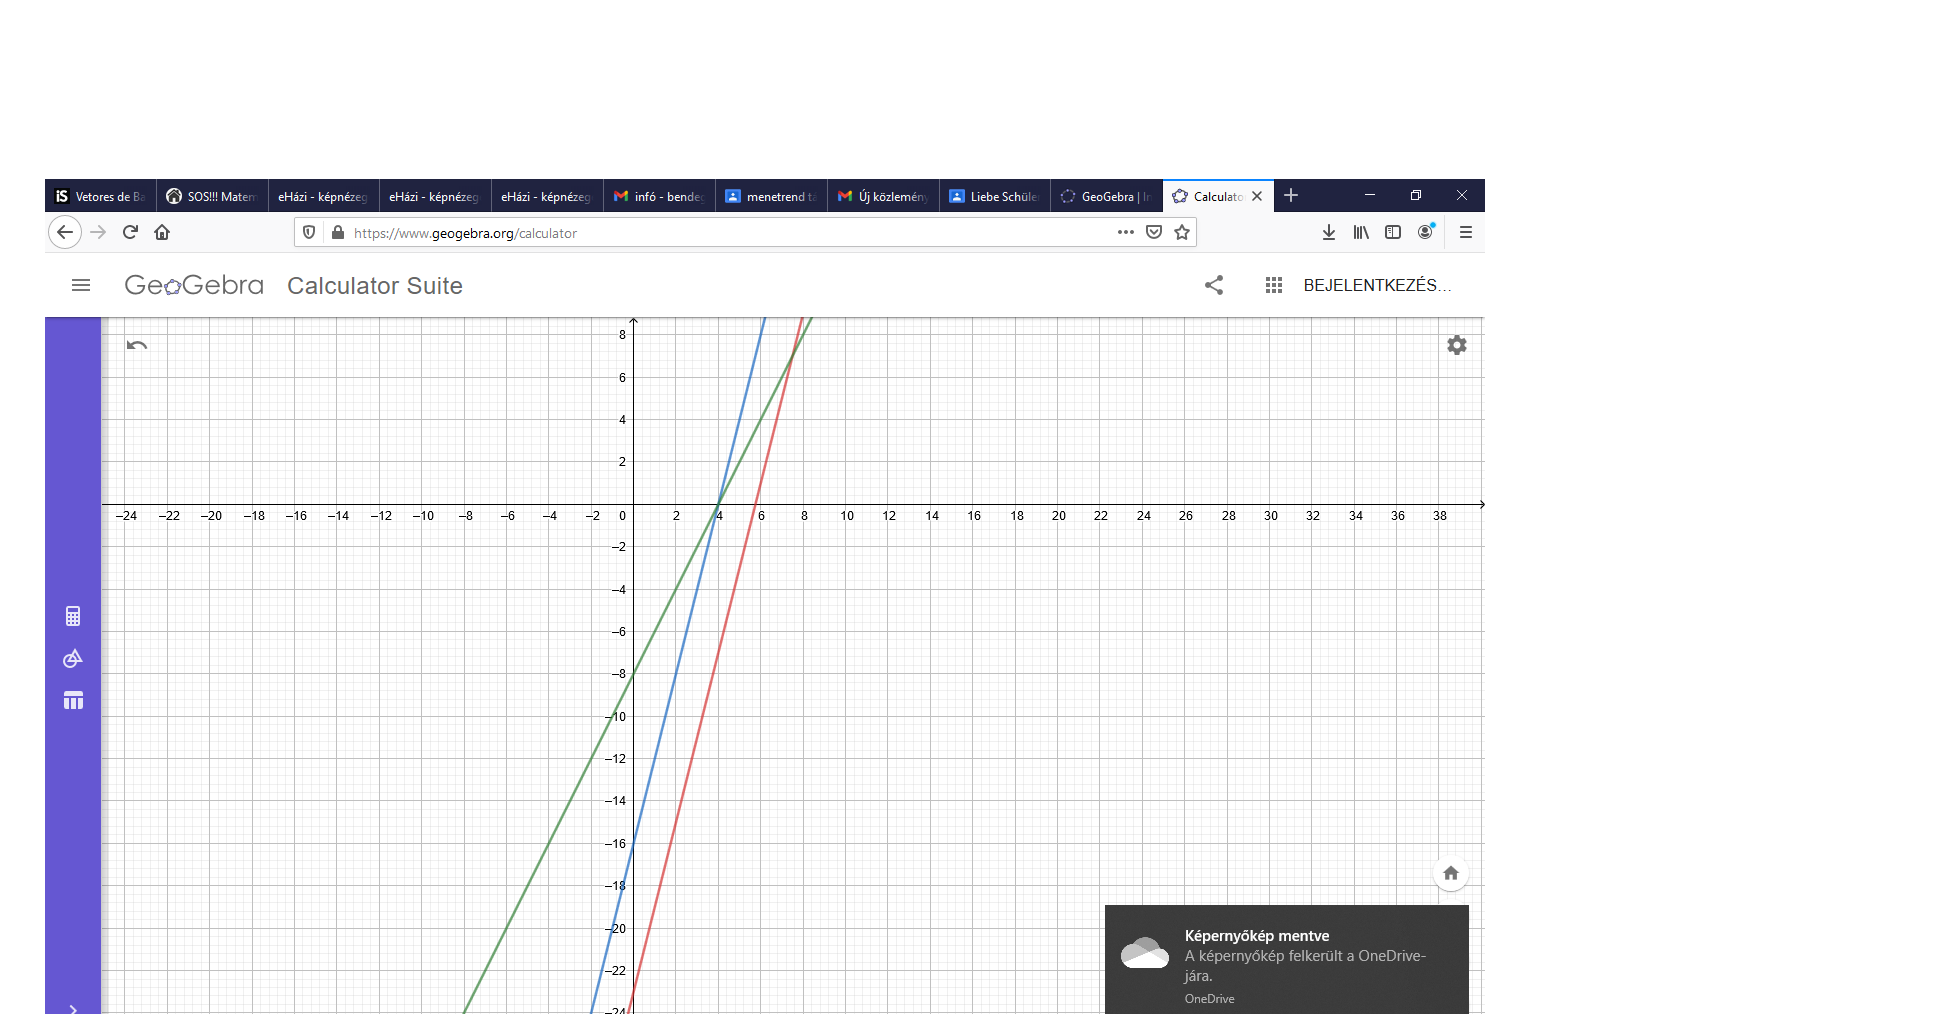Click the share icon in header

1214,286
